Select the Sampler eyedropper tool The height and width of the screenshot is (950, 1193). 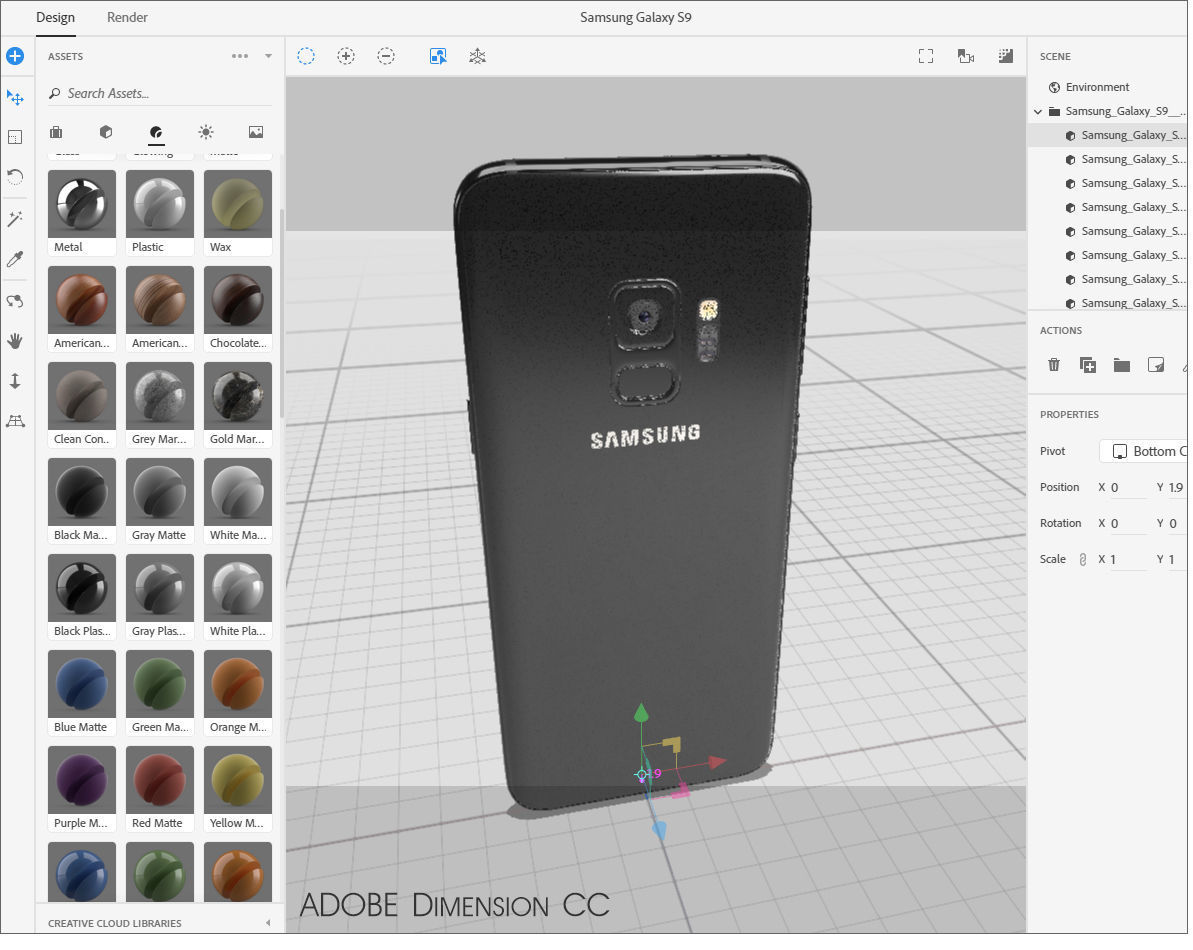(x=15, y=259)
